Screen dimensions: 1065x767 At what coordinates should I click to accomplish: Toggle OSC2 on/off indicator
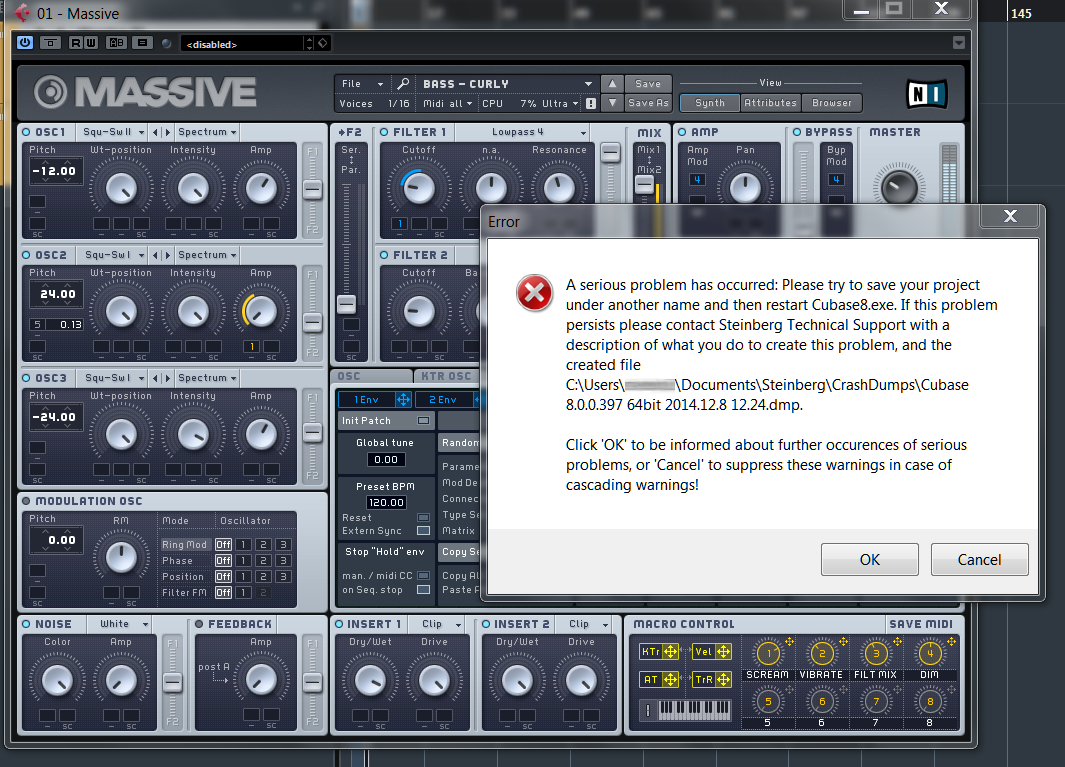[x=26, y=255]
